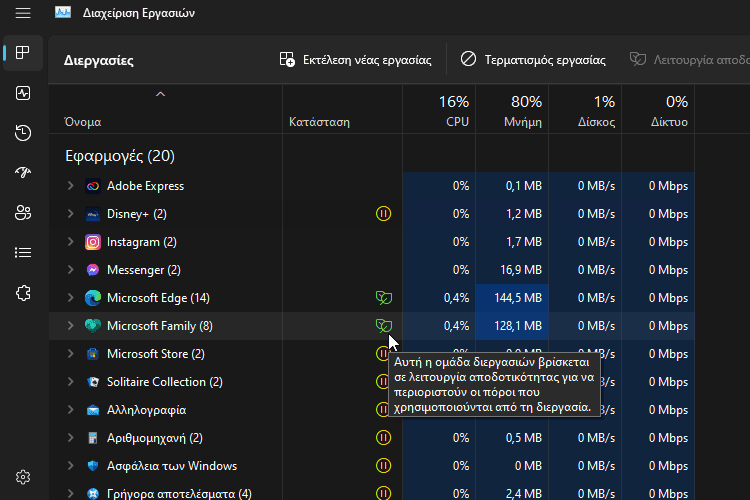
Task: Open the Users sidebar icon
Action: (x=22, y=213)
